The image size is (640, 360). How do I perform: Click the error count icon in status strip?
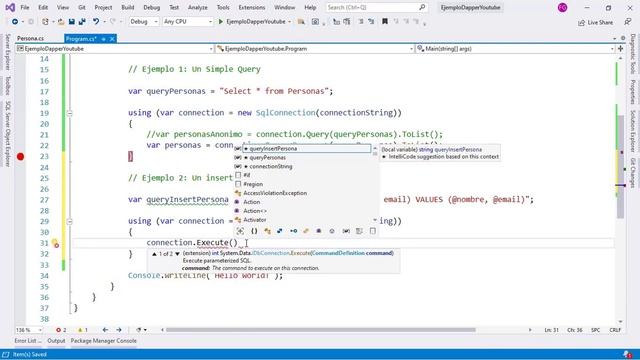pos(58,330)
